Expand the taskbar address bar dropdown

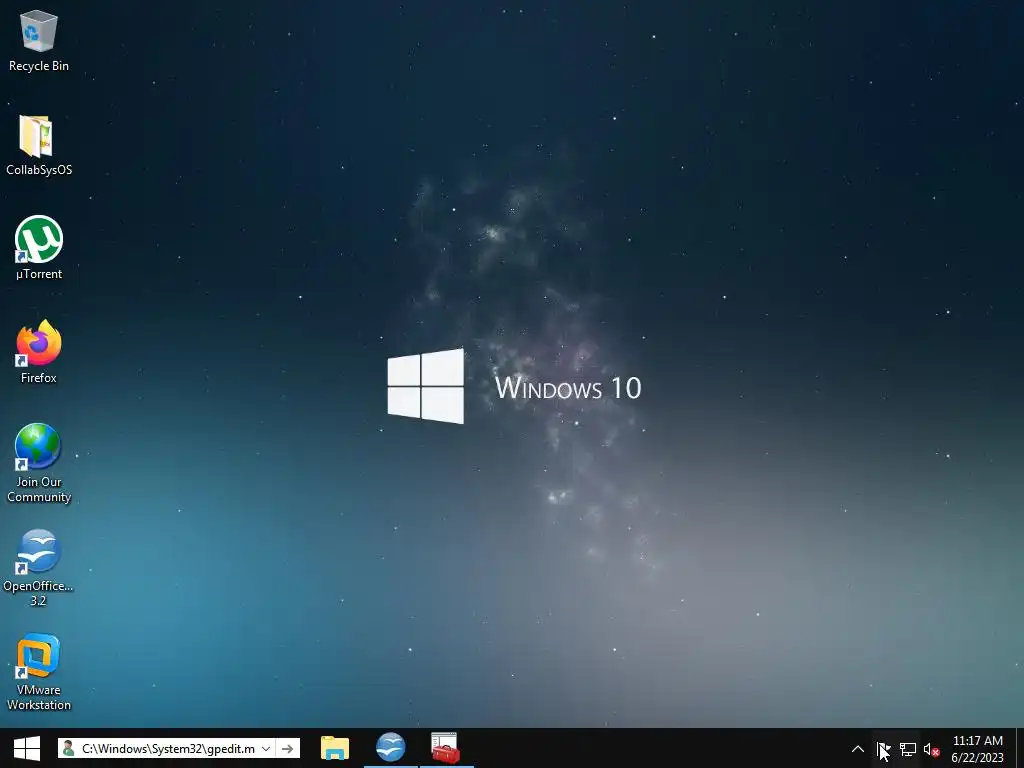(x=266, y=748)
